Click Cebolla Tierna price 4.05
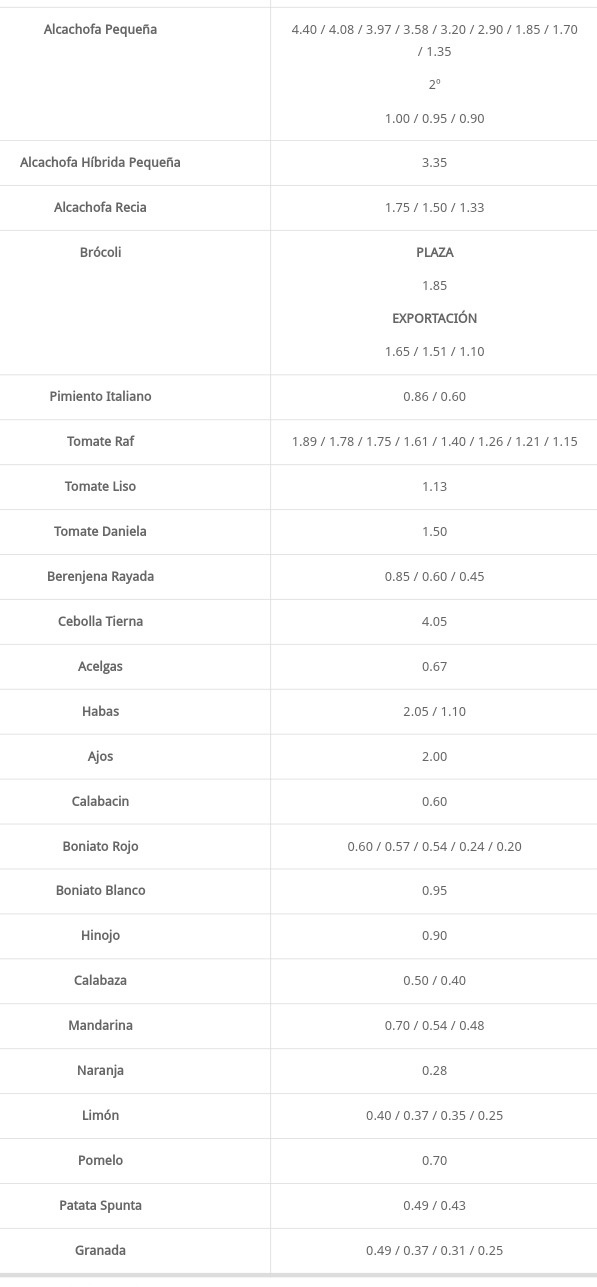This screenshot has height=1287, width=597. point(434,621)
